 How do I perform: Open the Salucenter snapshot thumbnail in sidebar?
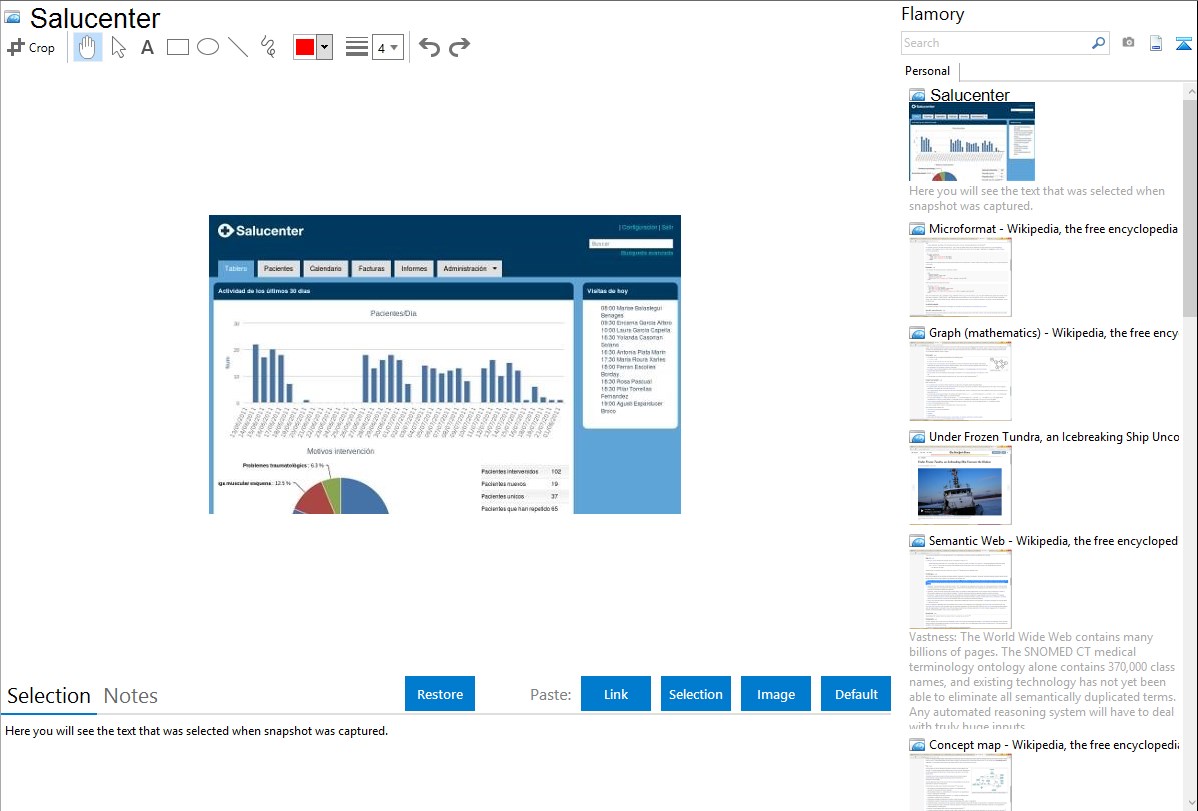(x=972, y=142)
